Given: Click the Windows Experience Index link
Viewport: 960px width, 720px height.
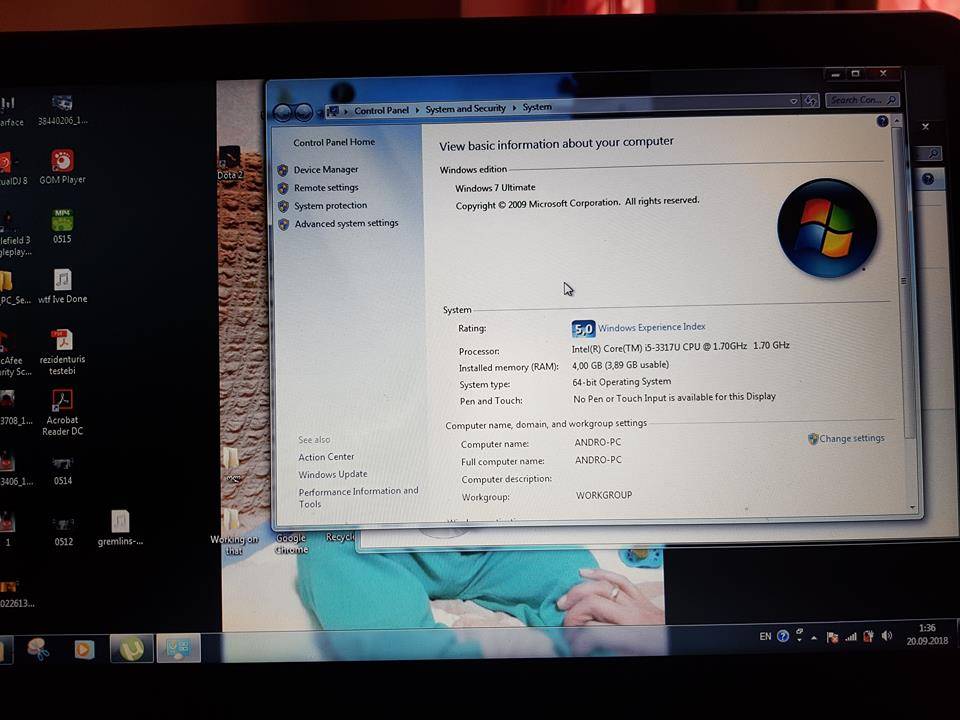Looking at the screenshot, I should coord(651,328).
